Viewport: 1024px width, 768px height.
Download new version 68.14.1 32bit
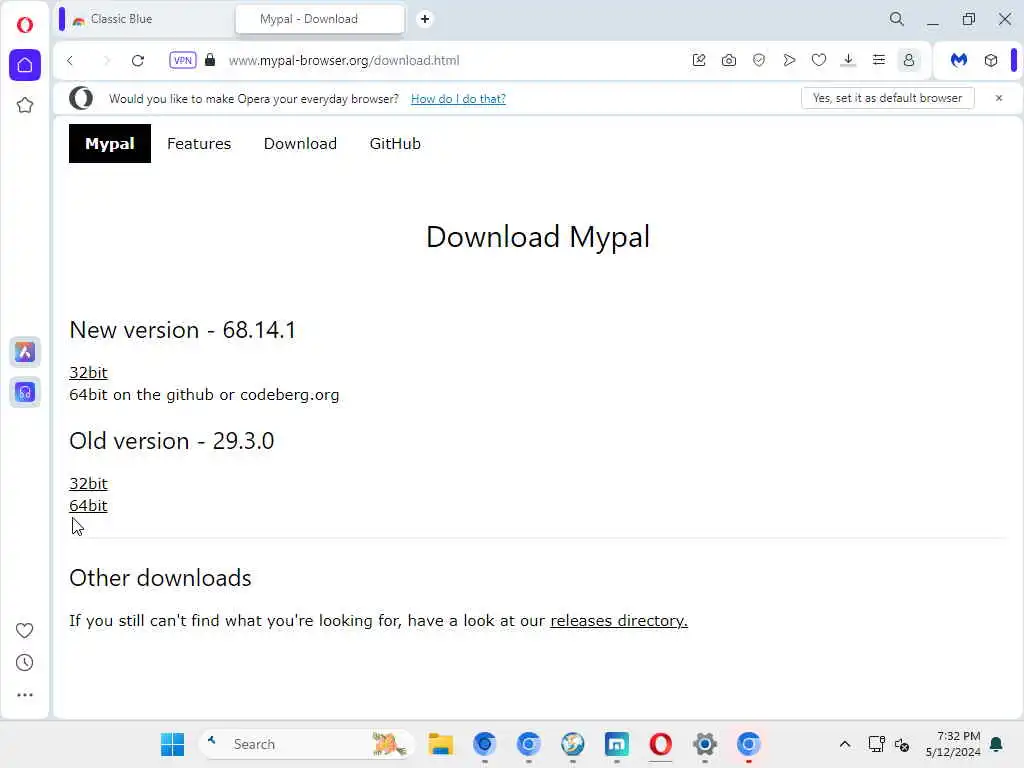tap(88, 372)
